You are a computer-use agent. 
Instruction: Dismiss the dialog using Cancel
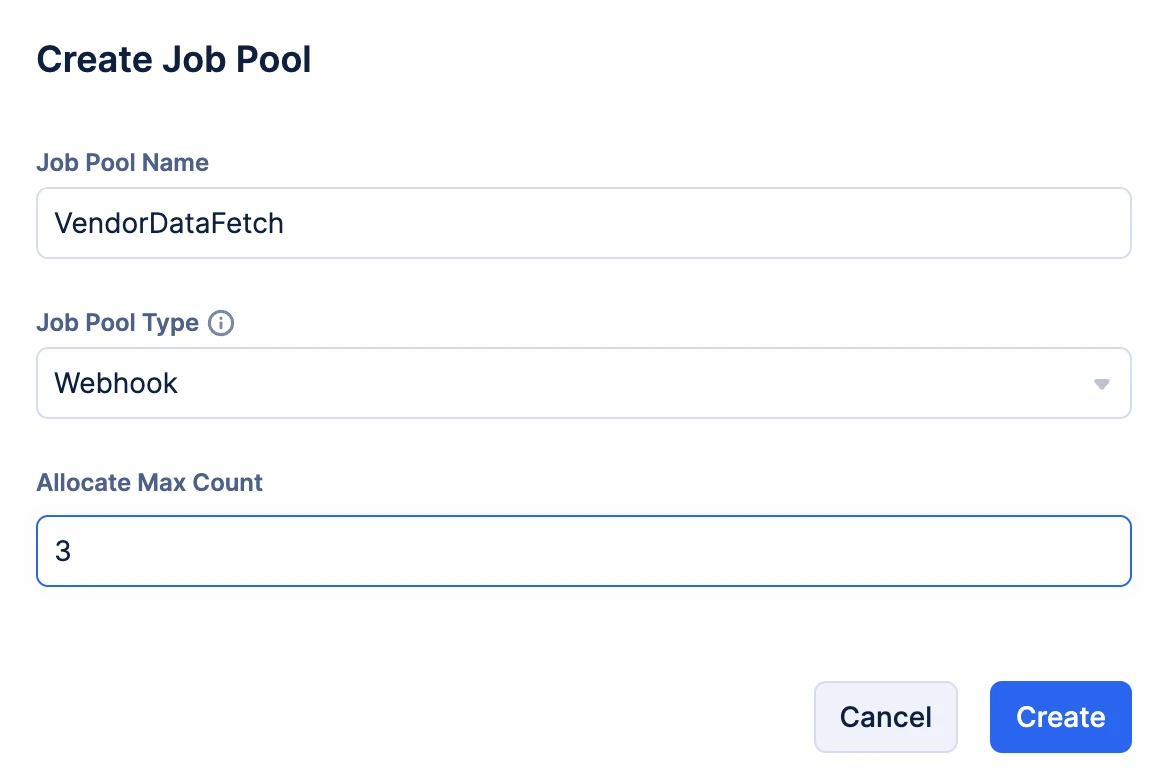coord(885,717)
